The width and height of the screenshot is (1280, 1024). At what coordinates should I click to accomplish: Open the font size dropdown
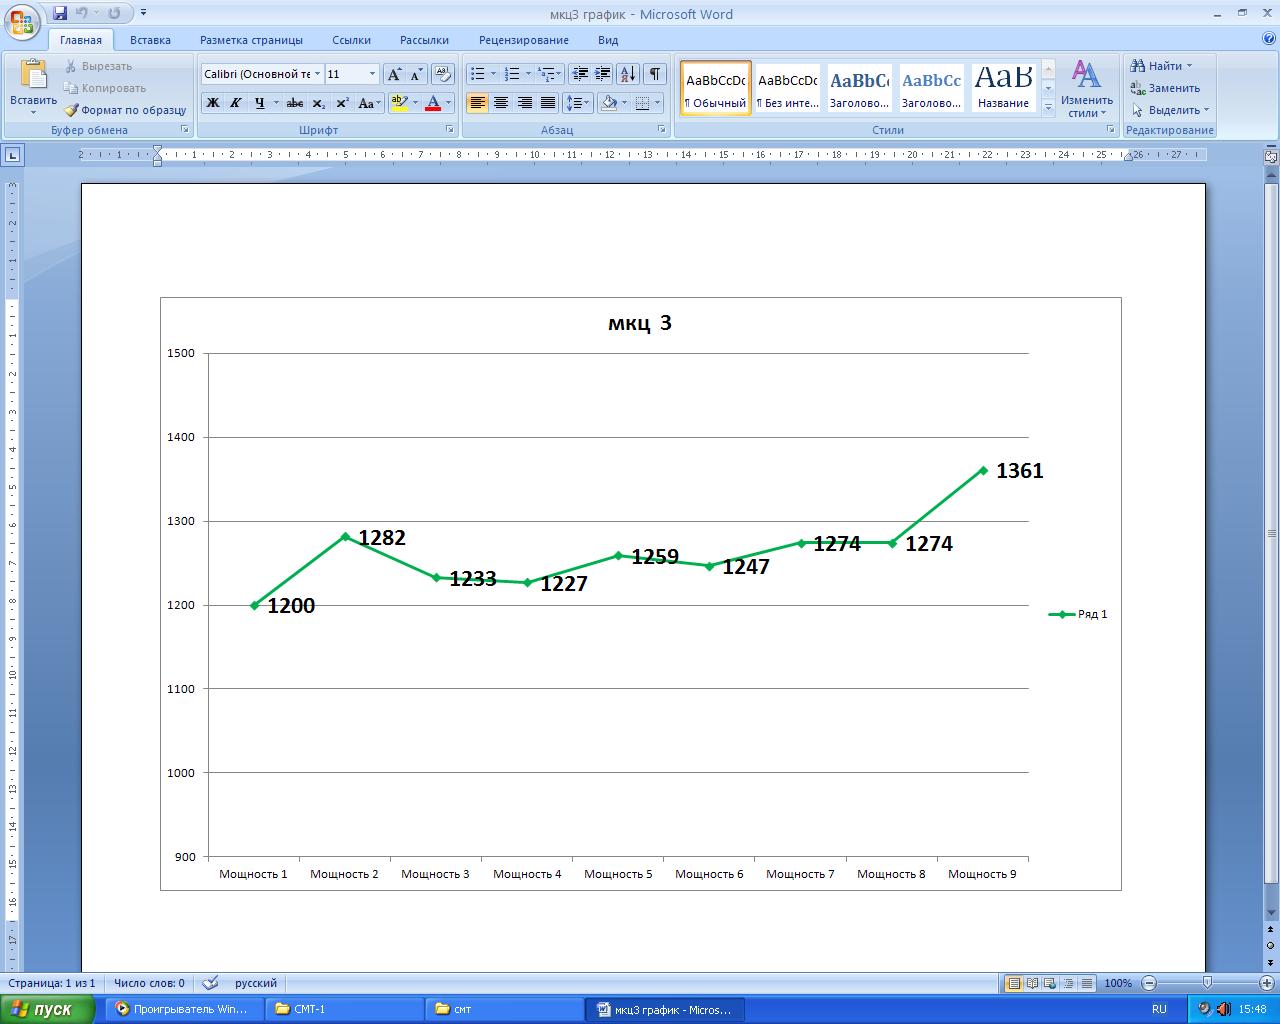coord(372,74)
